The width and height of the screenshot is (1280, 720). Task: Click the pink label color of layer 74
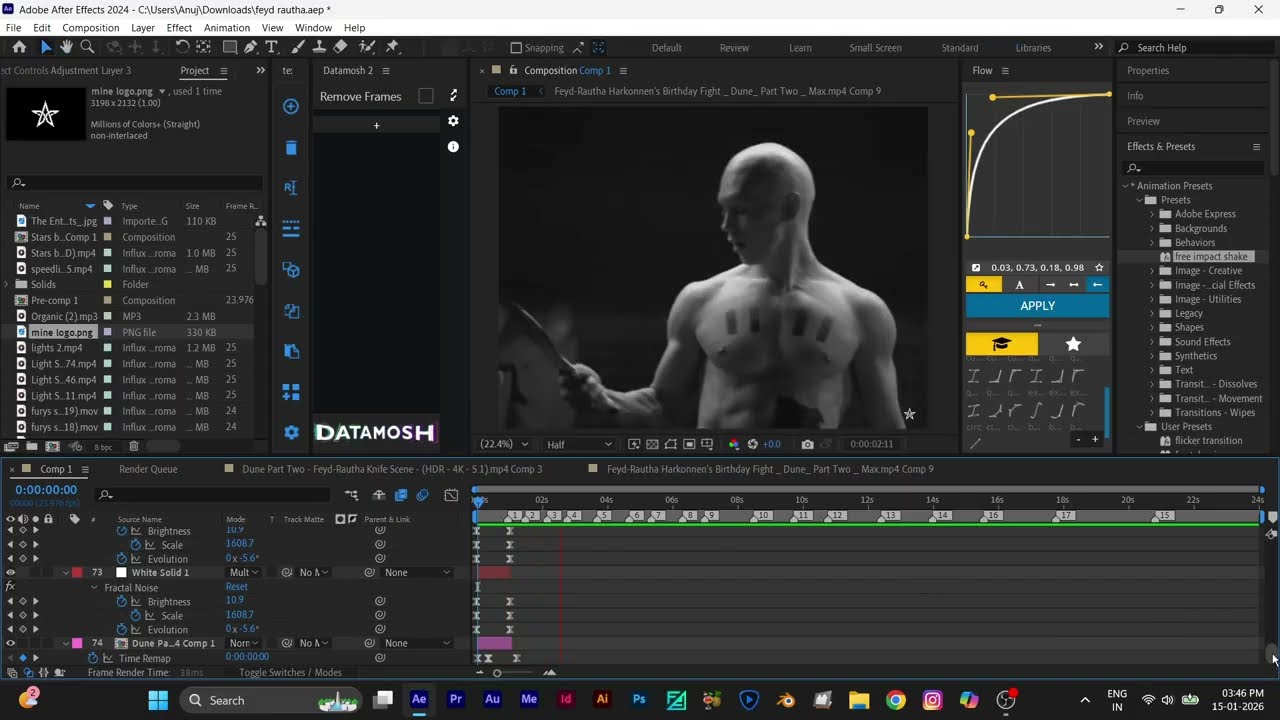[78, 643]
